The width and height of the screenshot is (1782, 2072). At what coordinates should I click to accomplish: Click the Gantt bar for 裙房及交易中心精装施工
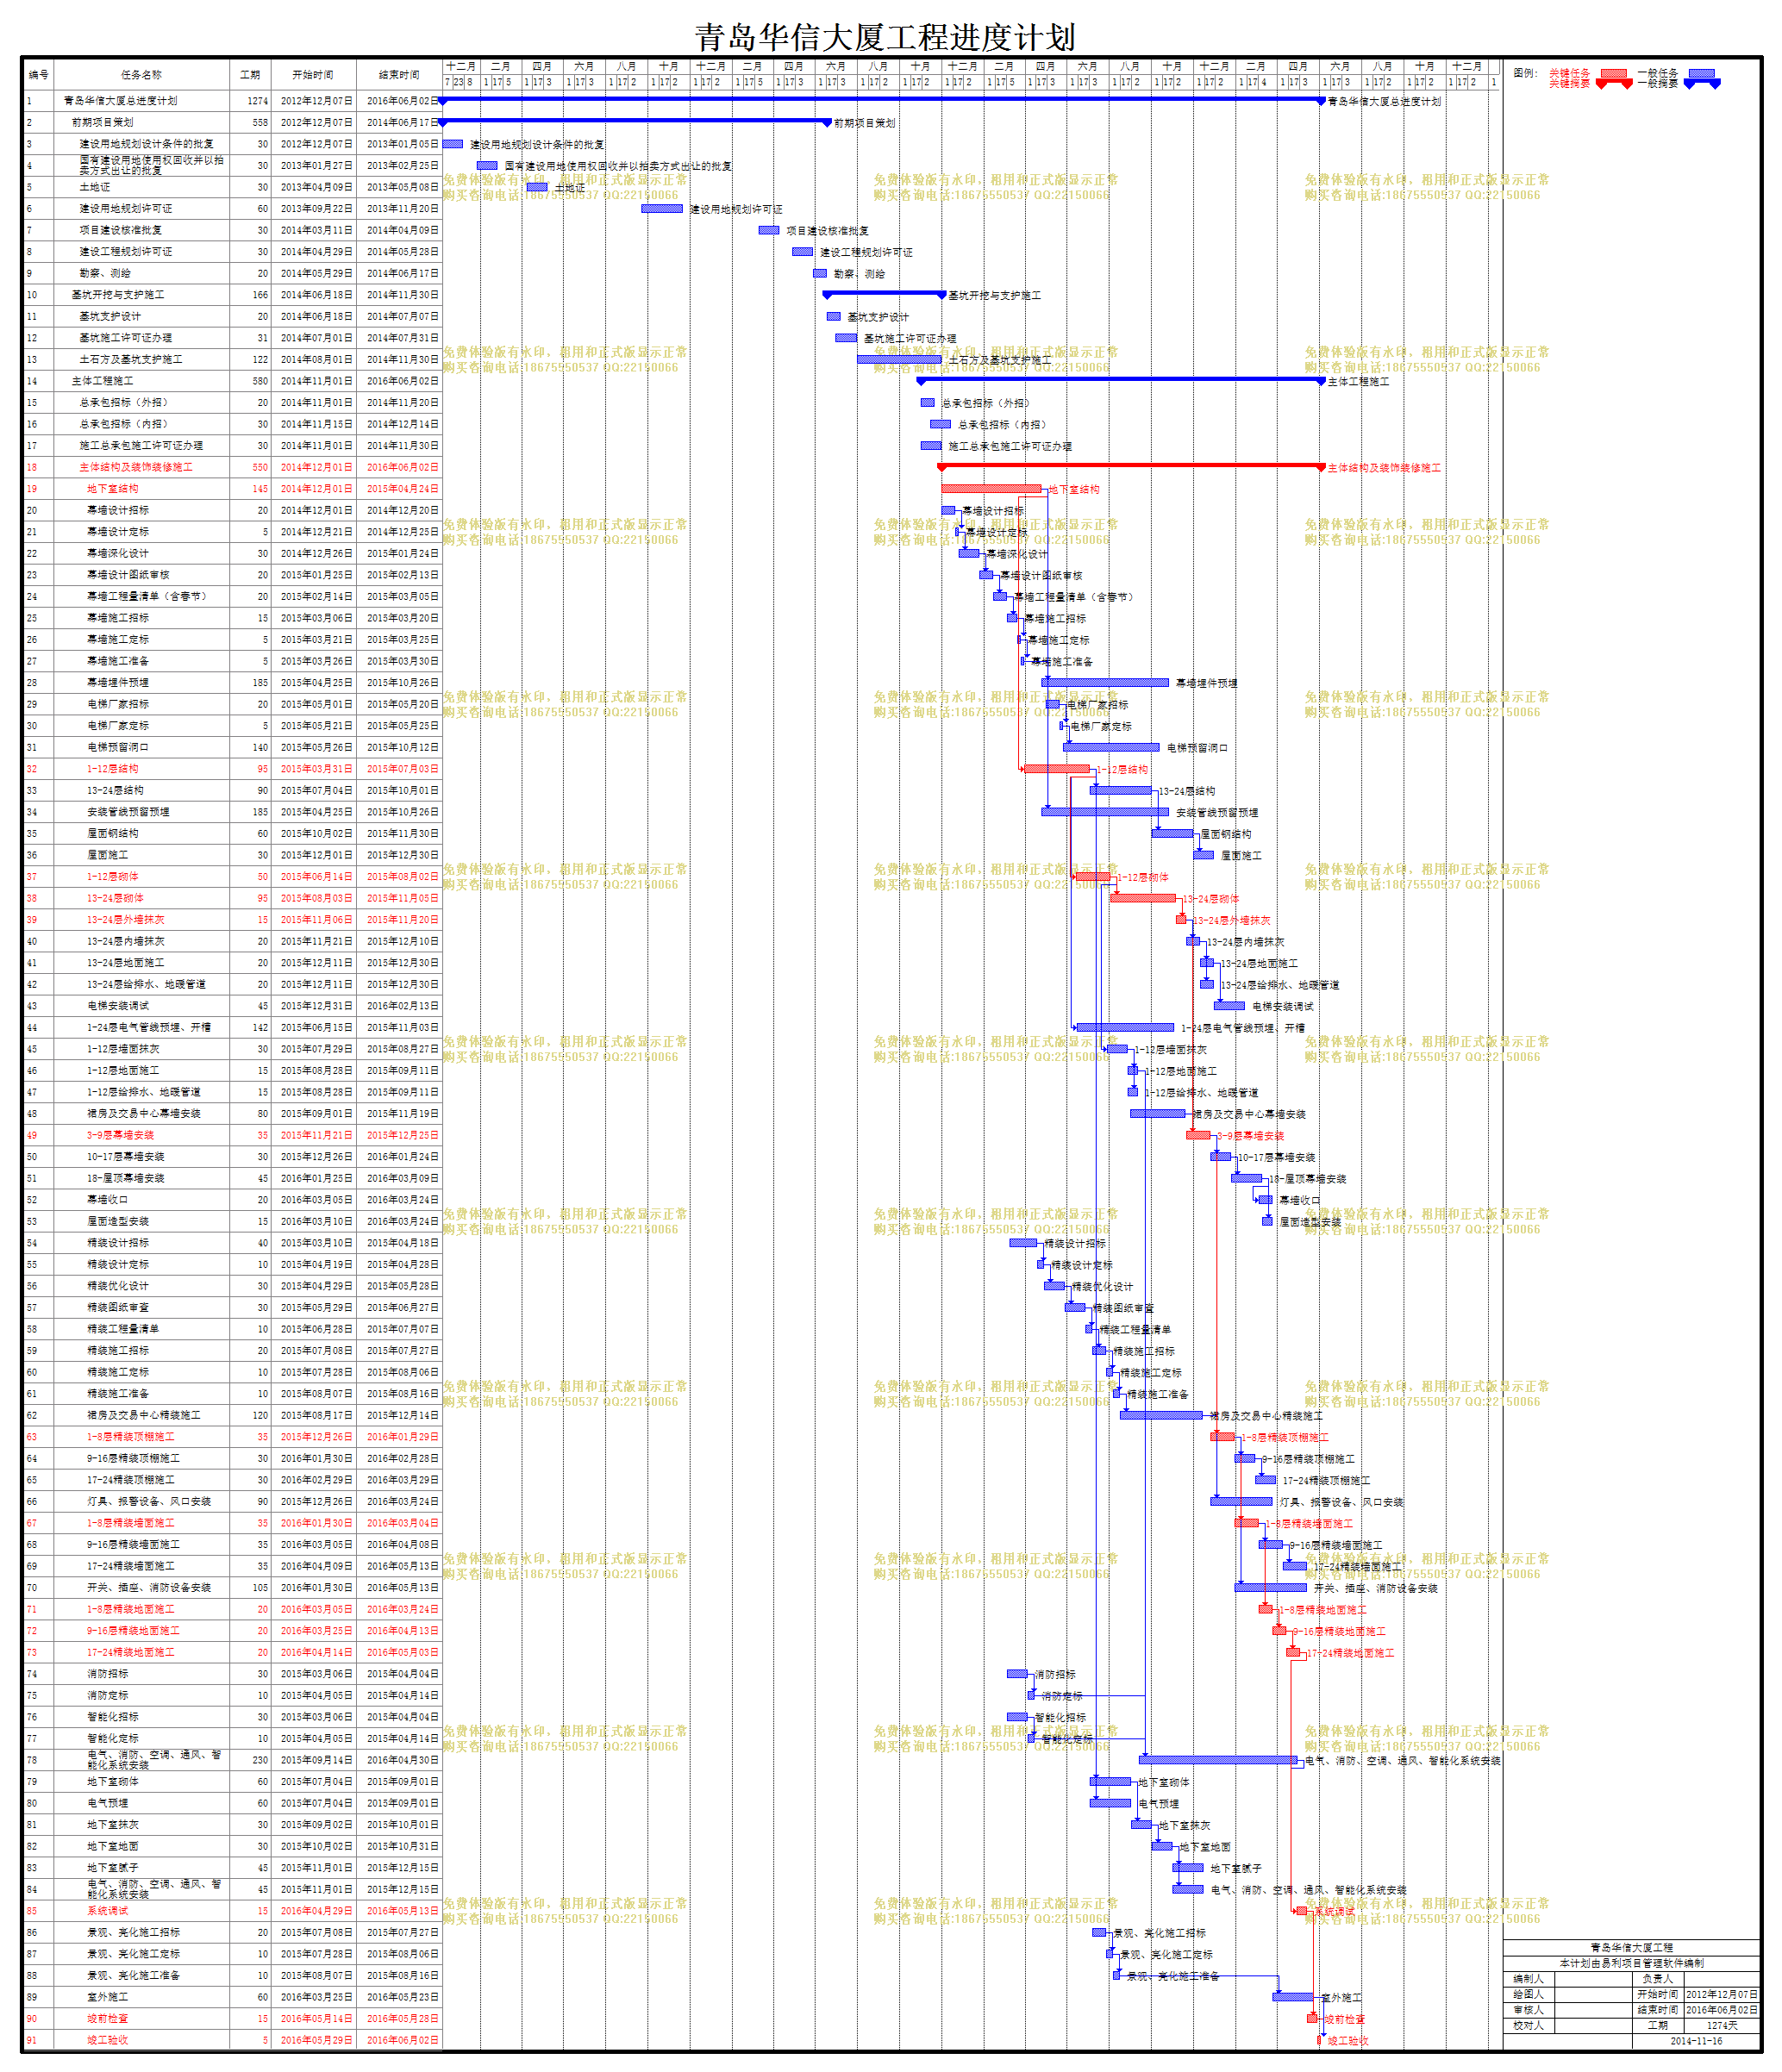(1161, 1415)
